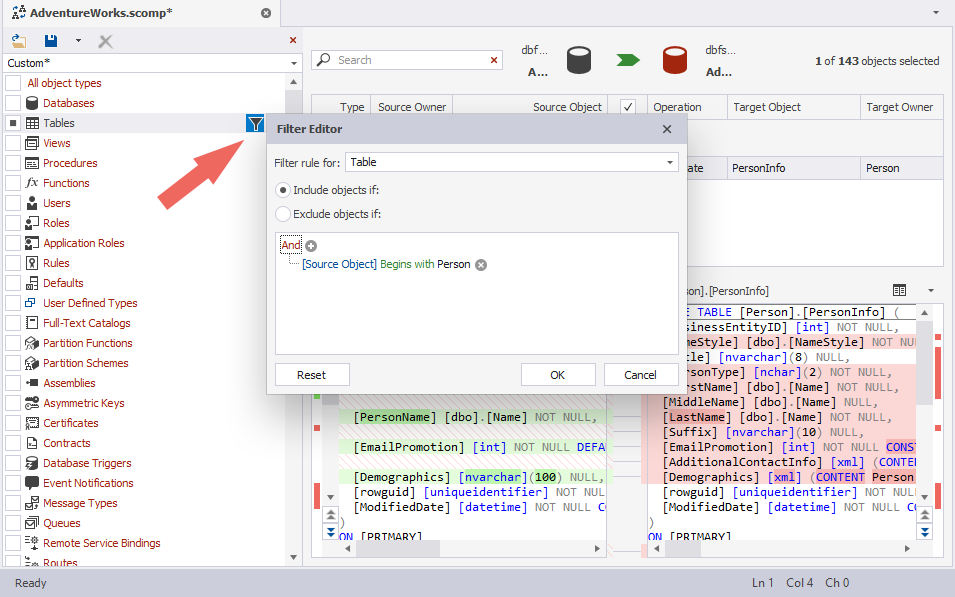Click the target database red cylinder icon
Viewport: 955px width, 597px height.
[x=674, y=60]
